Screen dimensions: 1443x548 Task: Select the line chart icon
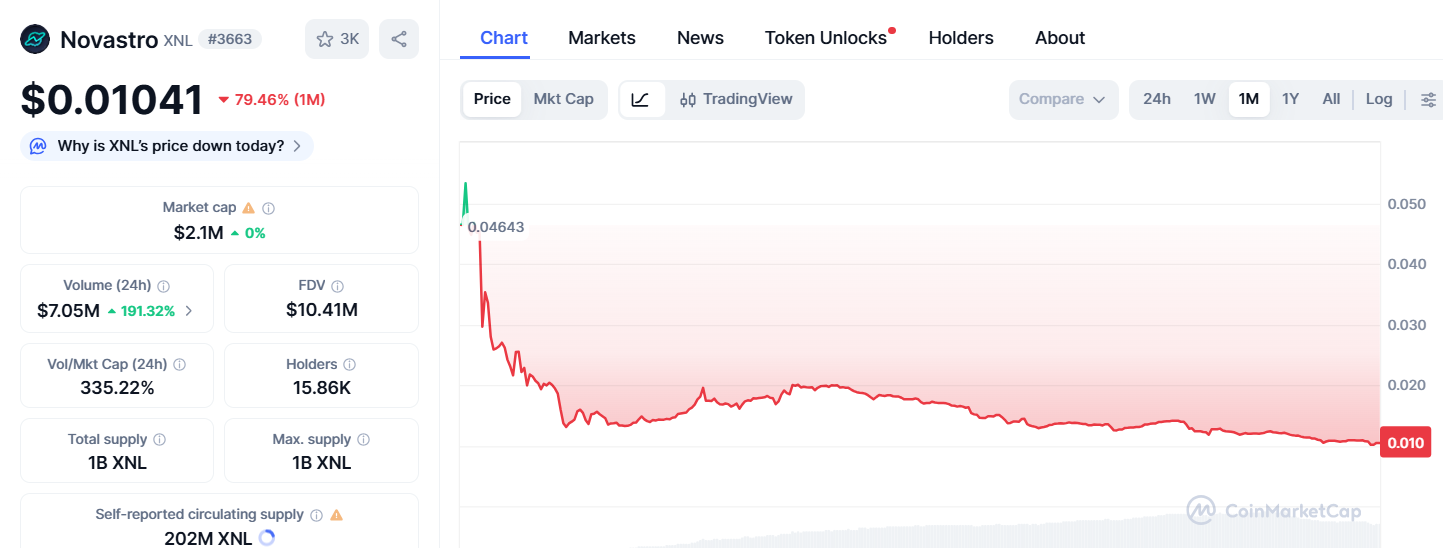tap(641, 100)
